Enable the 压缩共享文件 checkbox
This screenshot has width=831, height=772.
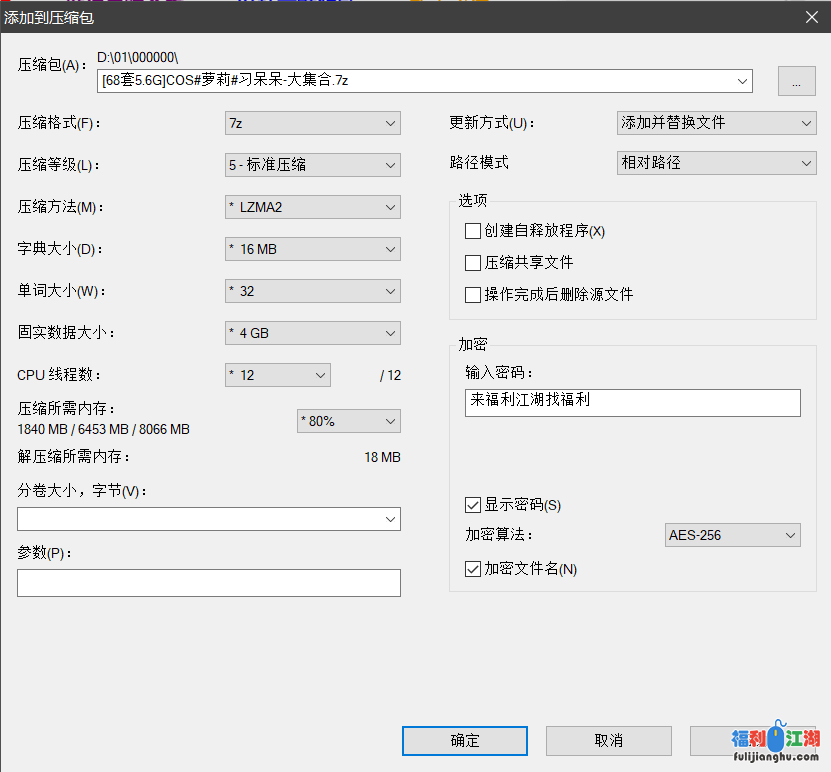click(474, 263)
